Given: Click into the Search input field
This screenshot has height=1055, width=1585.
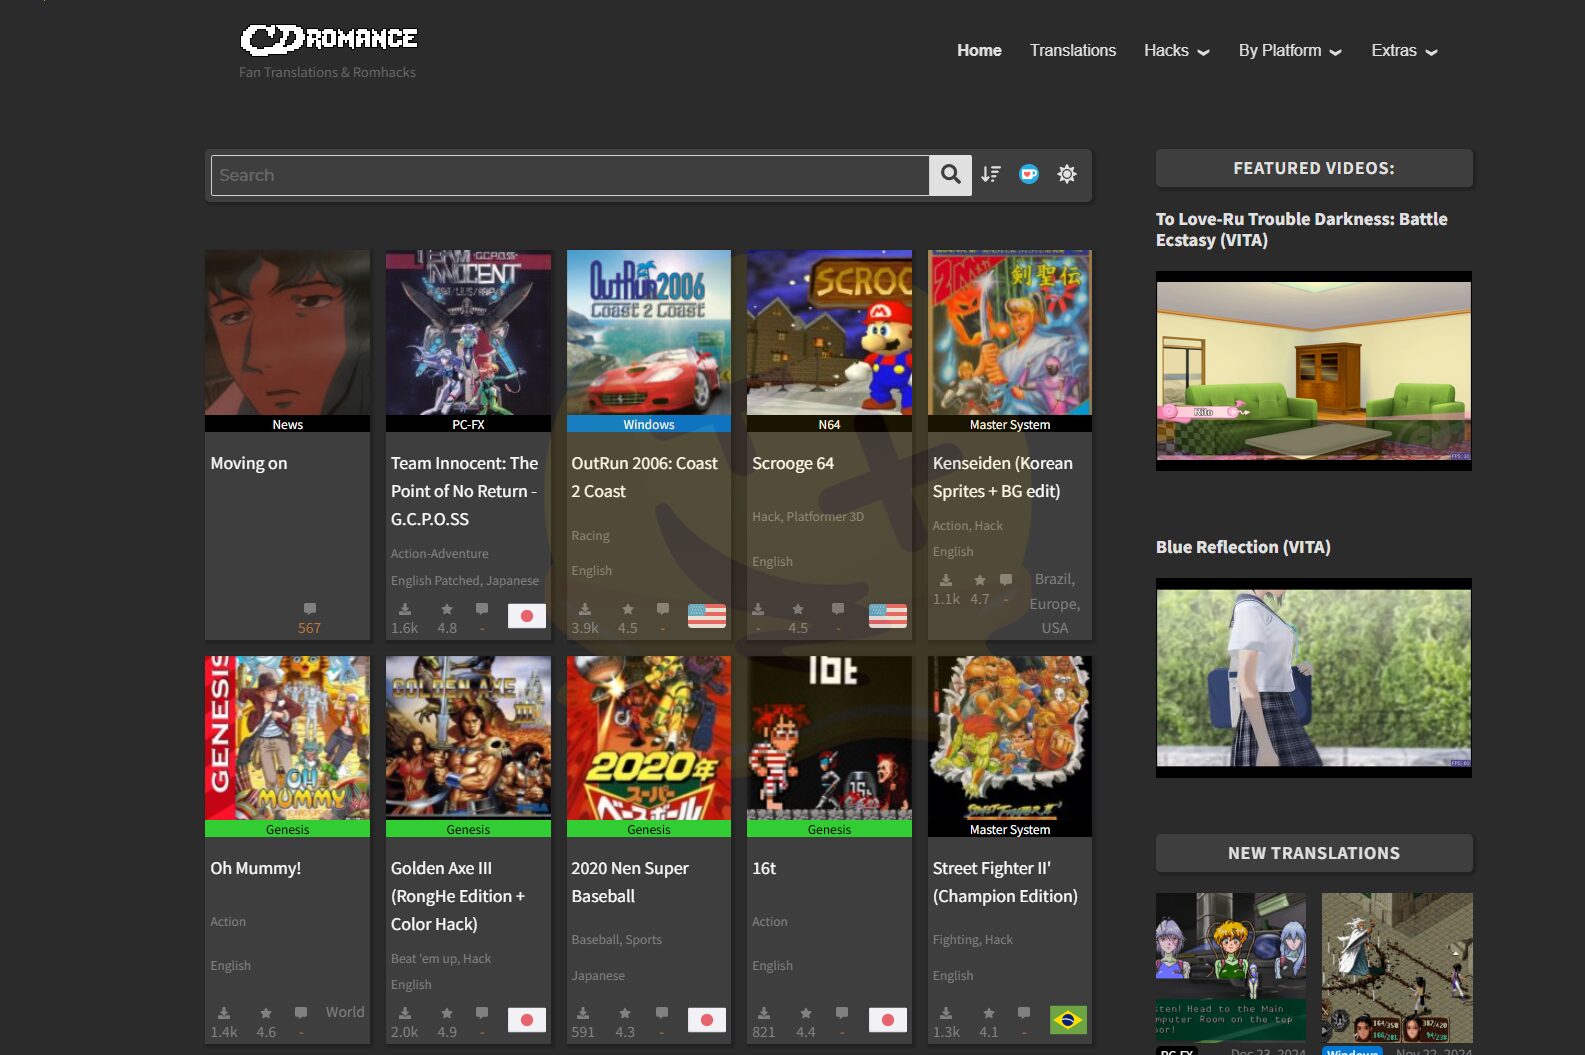Looking at the screenshot, I should click(x=570, y=175).
